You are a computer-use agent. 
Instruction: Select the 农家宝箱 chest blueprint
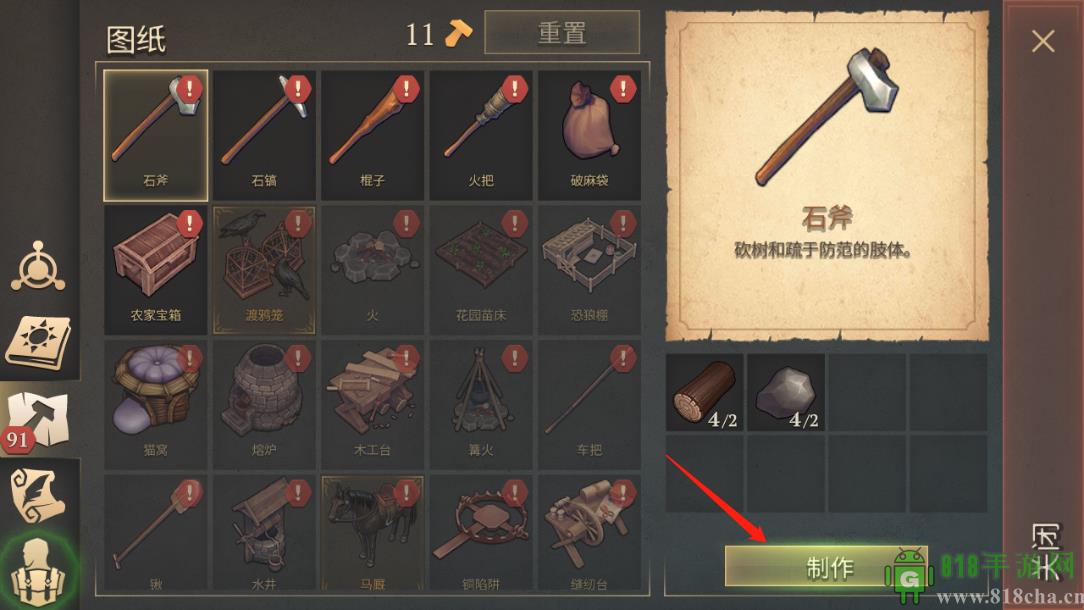(x=156, y=270)
